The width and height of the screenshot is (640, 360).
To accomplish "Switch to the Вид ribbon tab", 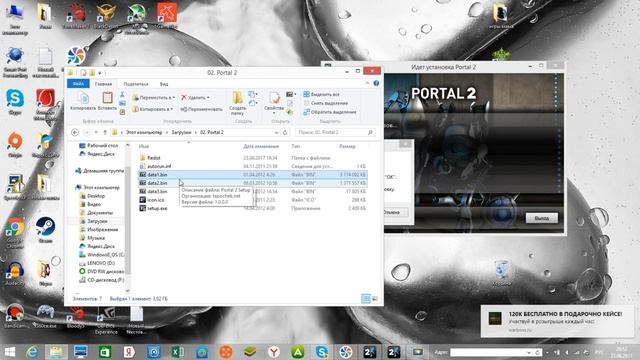I will pos(164,84).
